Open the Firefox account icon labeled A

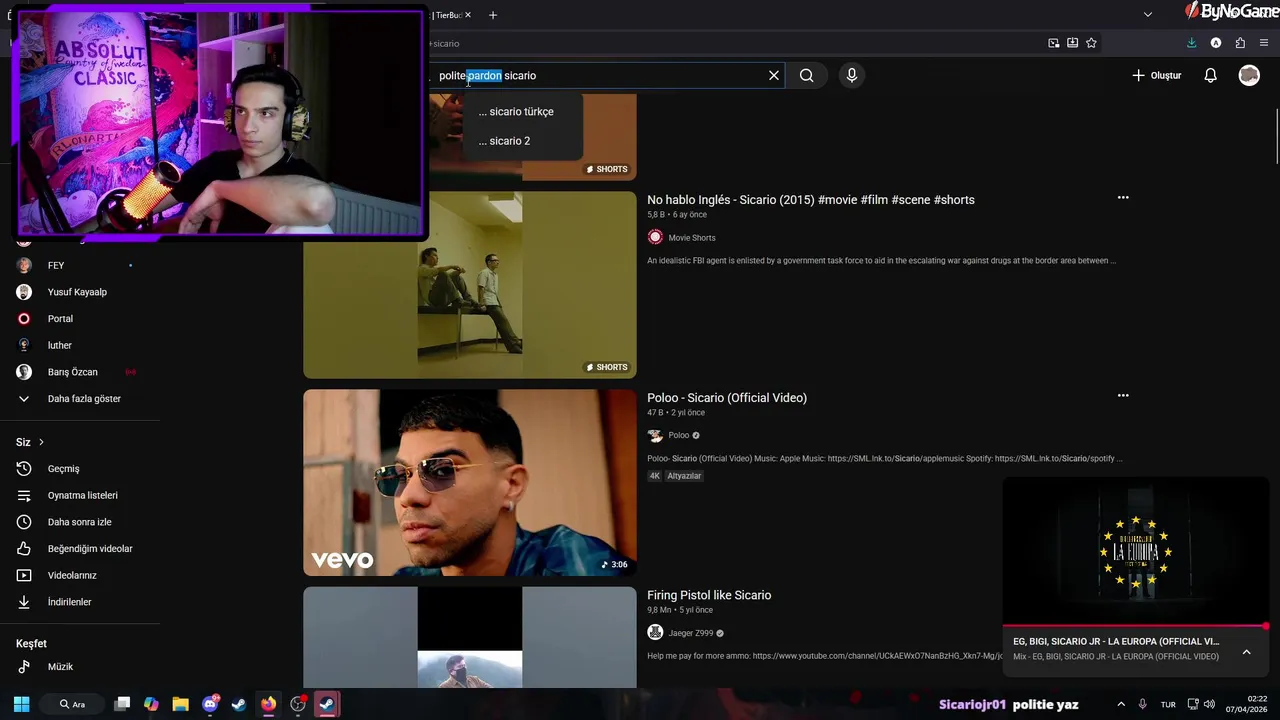point(1216,43)
